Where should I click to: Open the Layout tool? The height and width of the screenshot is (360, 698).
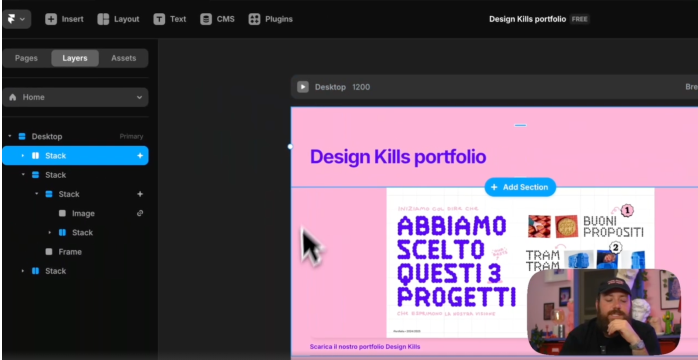[x=118, y=19]
